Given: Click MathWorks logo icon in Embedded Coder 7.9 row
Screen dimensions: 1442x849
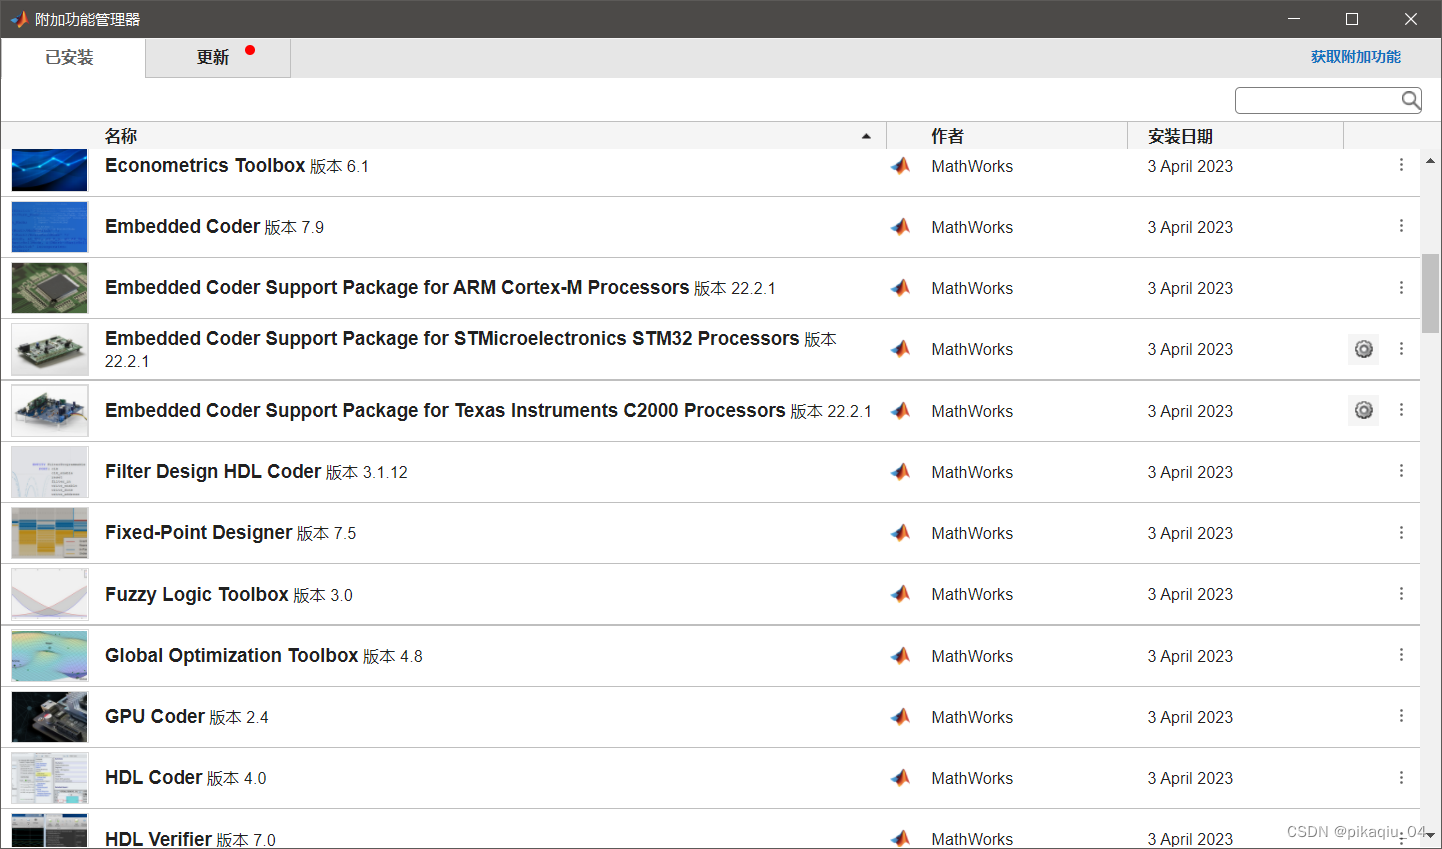Looking at the screenshot, I should tap(900, 226).
